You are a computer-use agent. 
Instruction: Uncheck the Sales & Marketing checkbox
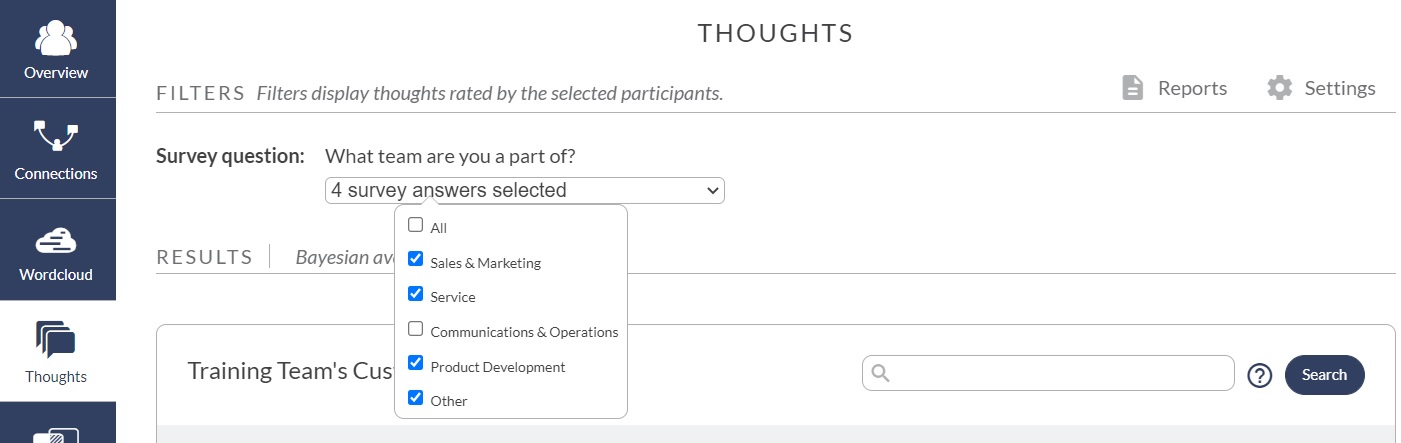click(416, 260)
